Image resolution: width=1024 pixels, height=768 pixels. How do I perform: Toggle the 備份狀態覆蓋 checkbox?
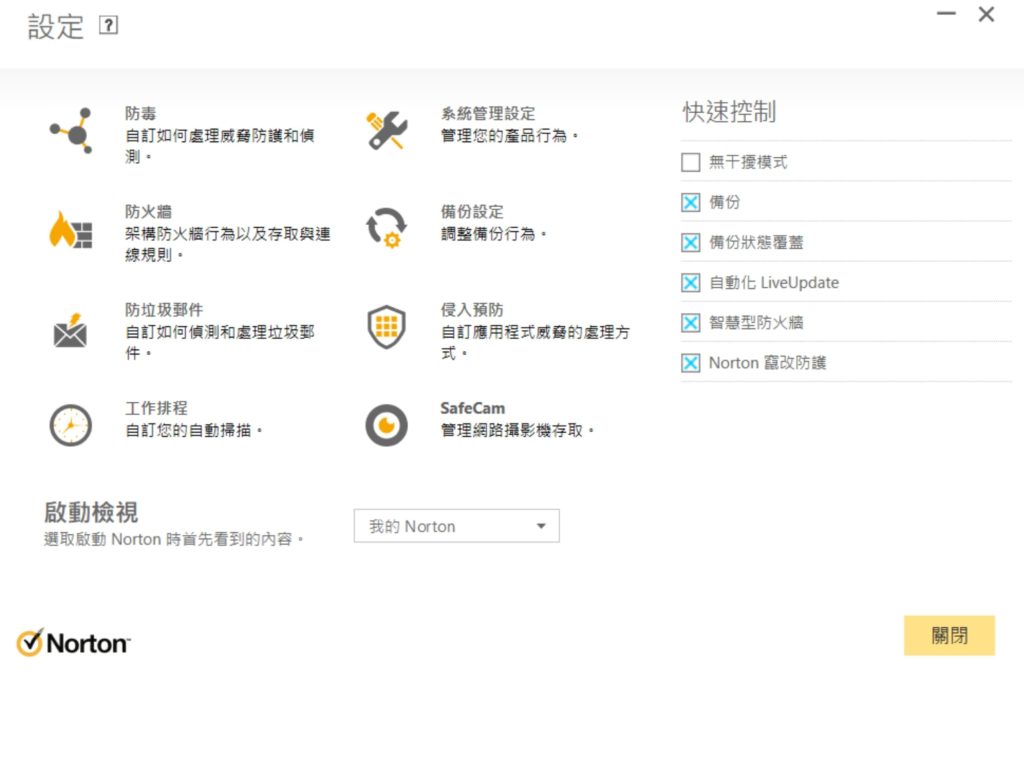coord(690,242)
